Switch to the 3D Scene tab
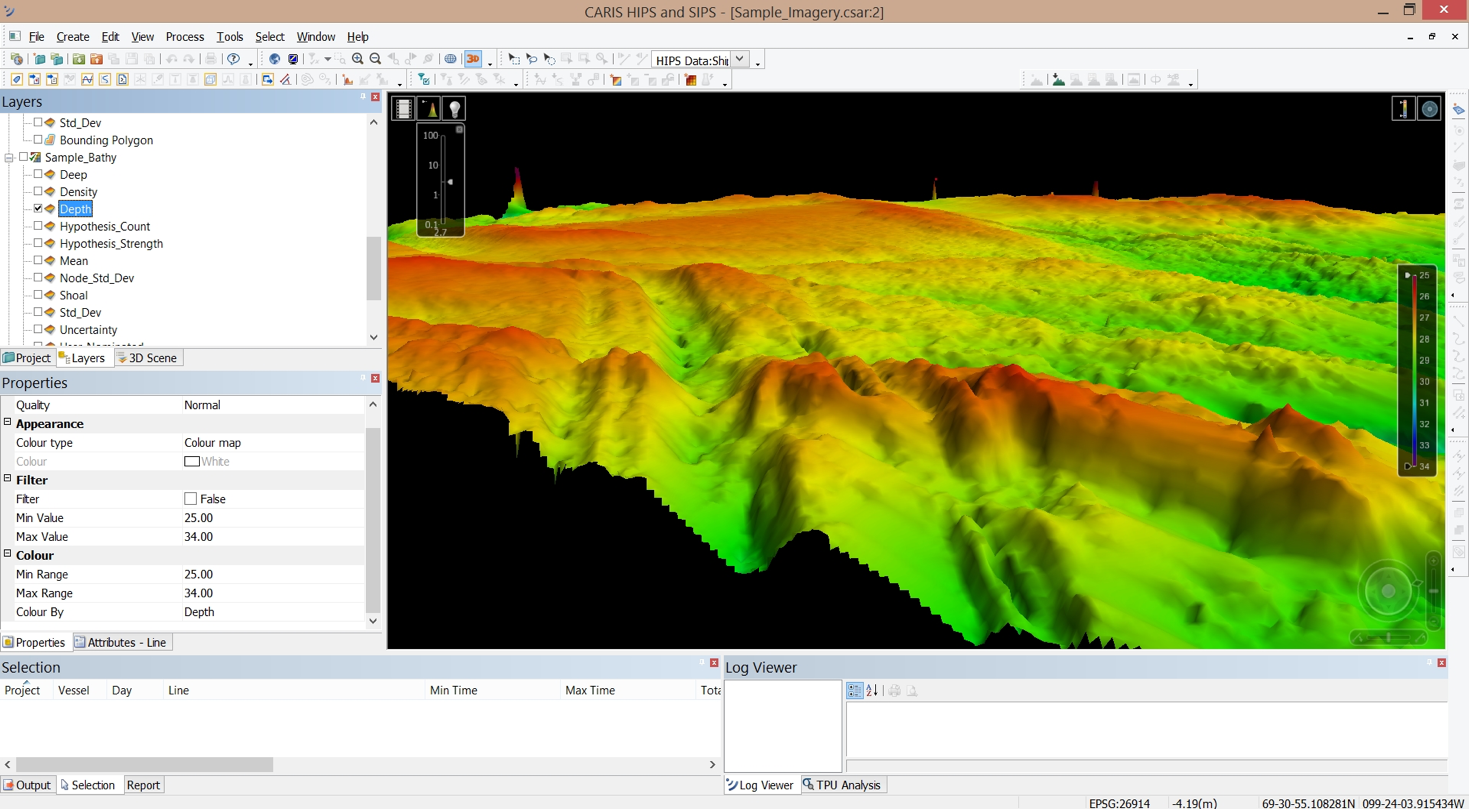 pos(147,358)
